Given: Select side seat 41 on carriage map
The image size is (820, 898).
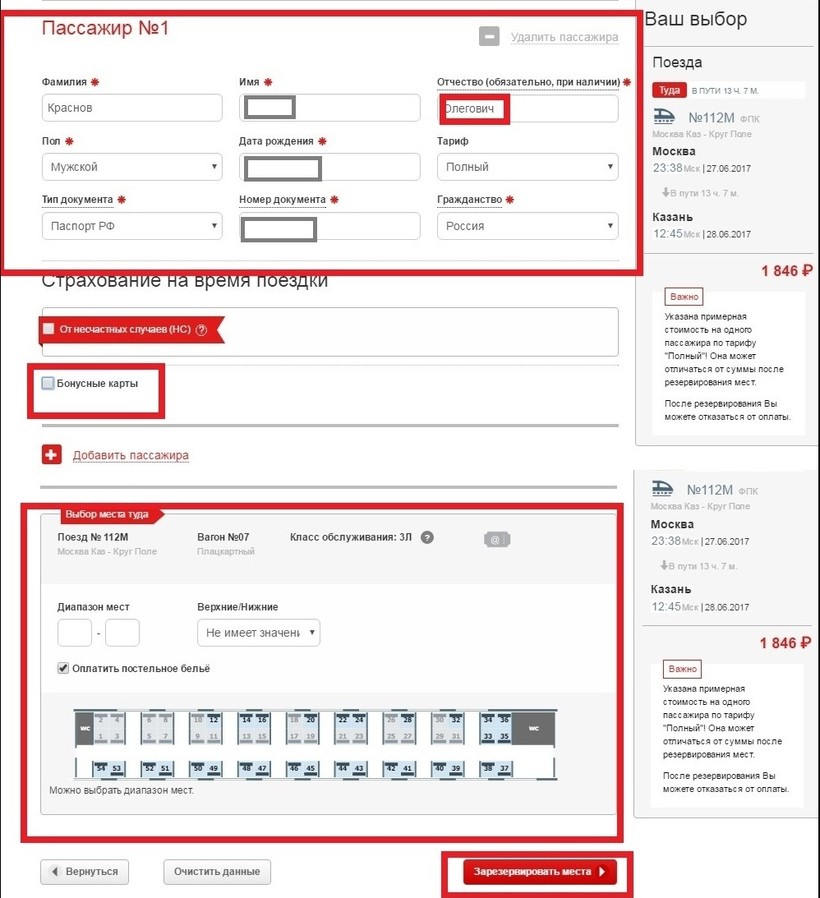Looking at the screenshot, I should 407,769.
